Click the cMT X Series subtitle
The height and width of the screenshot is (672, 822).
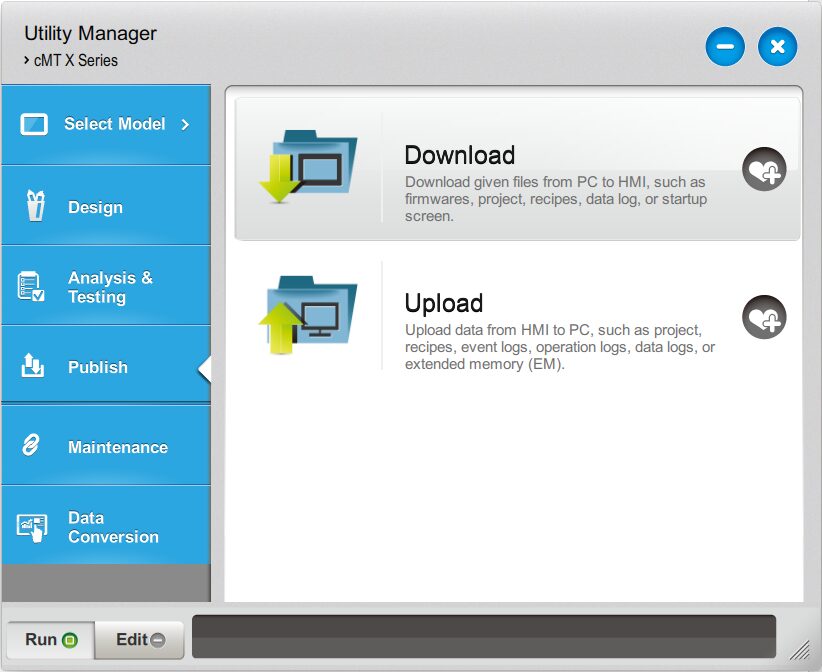pos(75,60)
